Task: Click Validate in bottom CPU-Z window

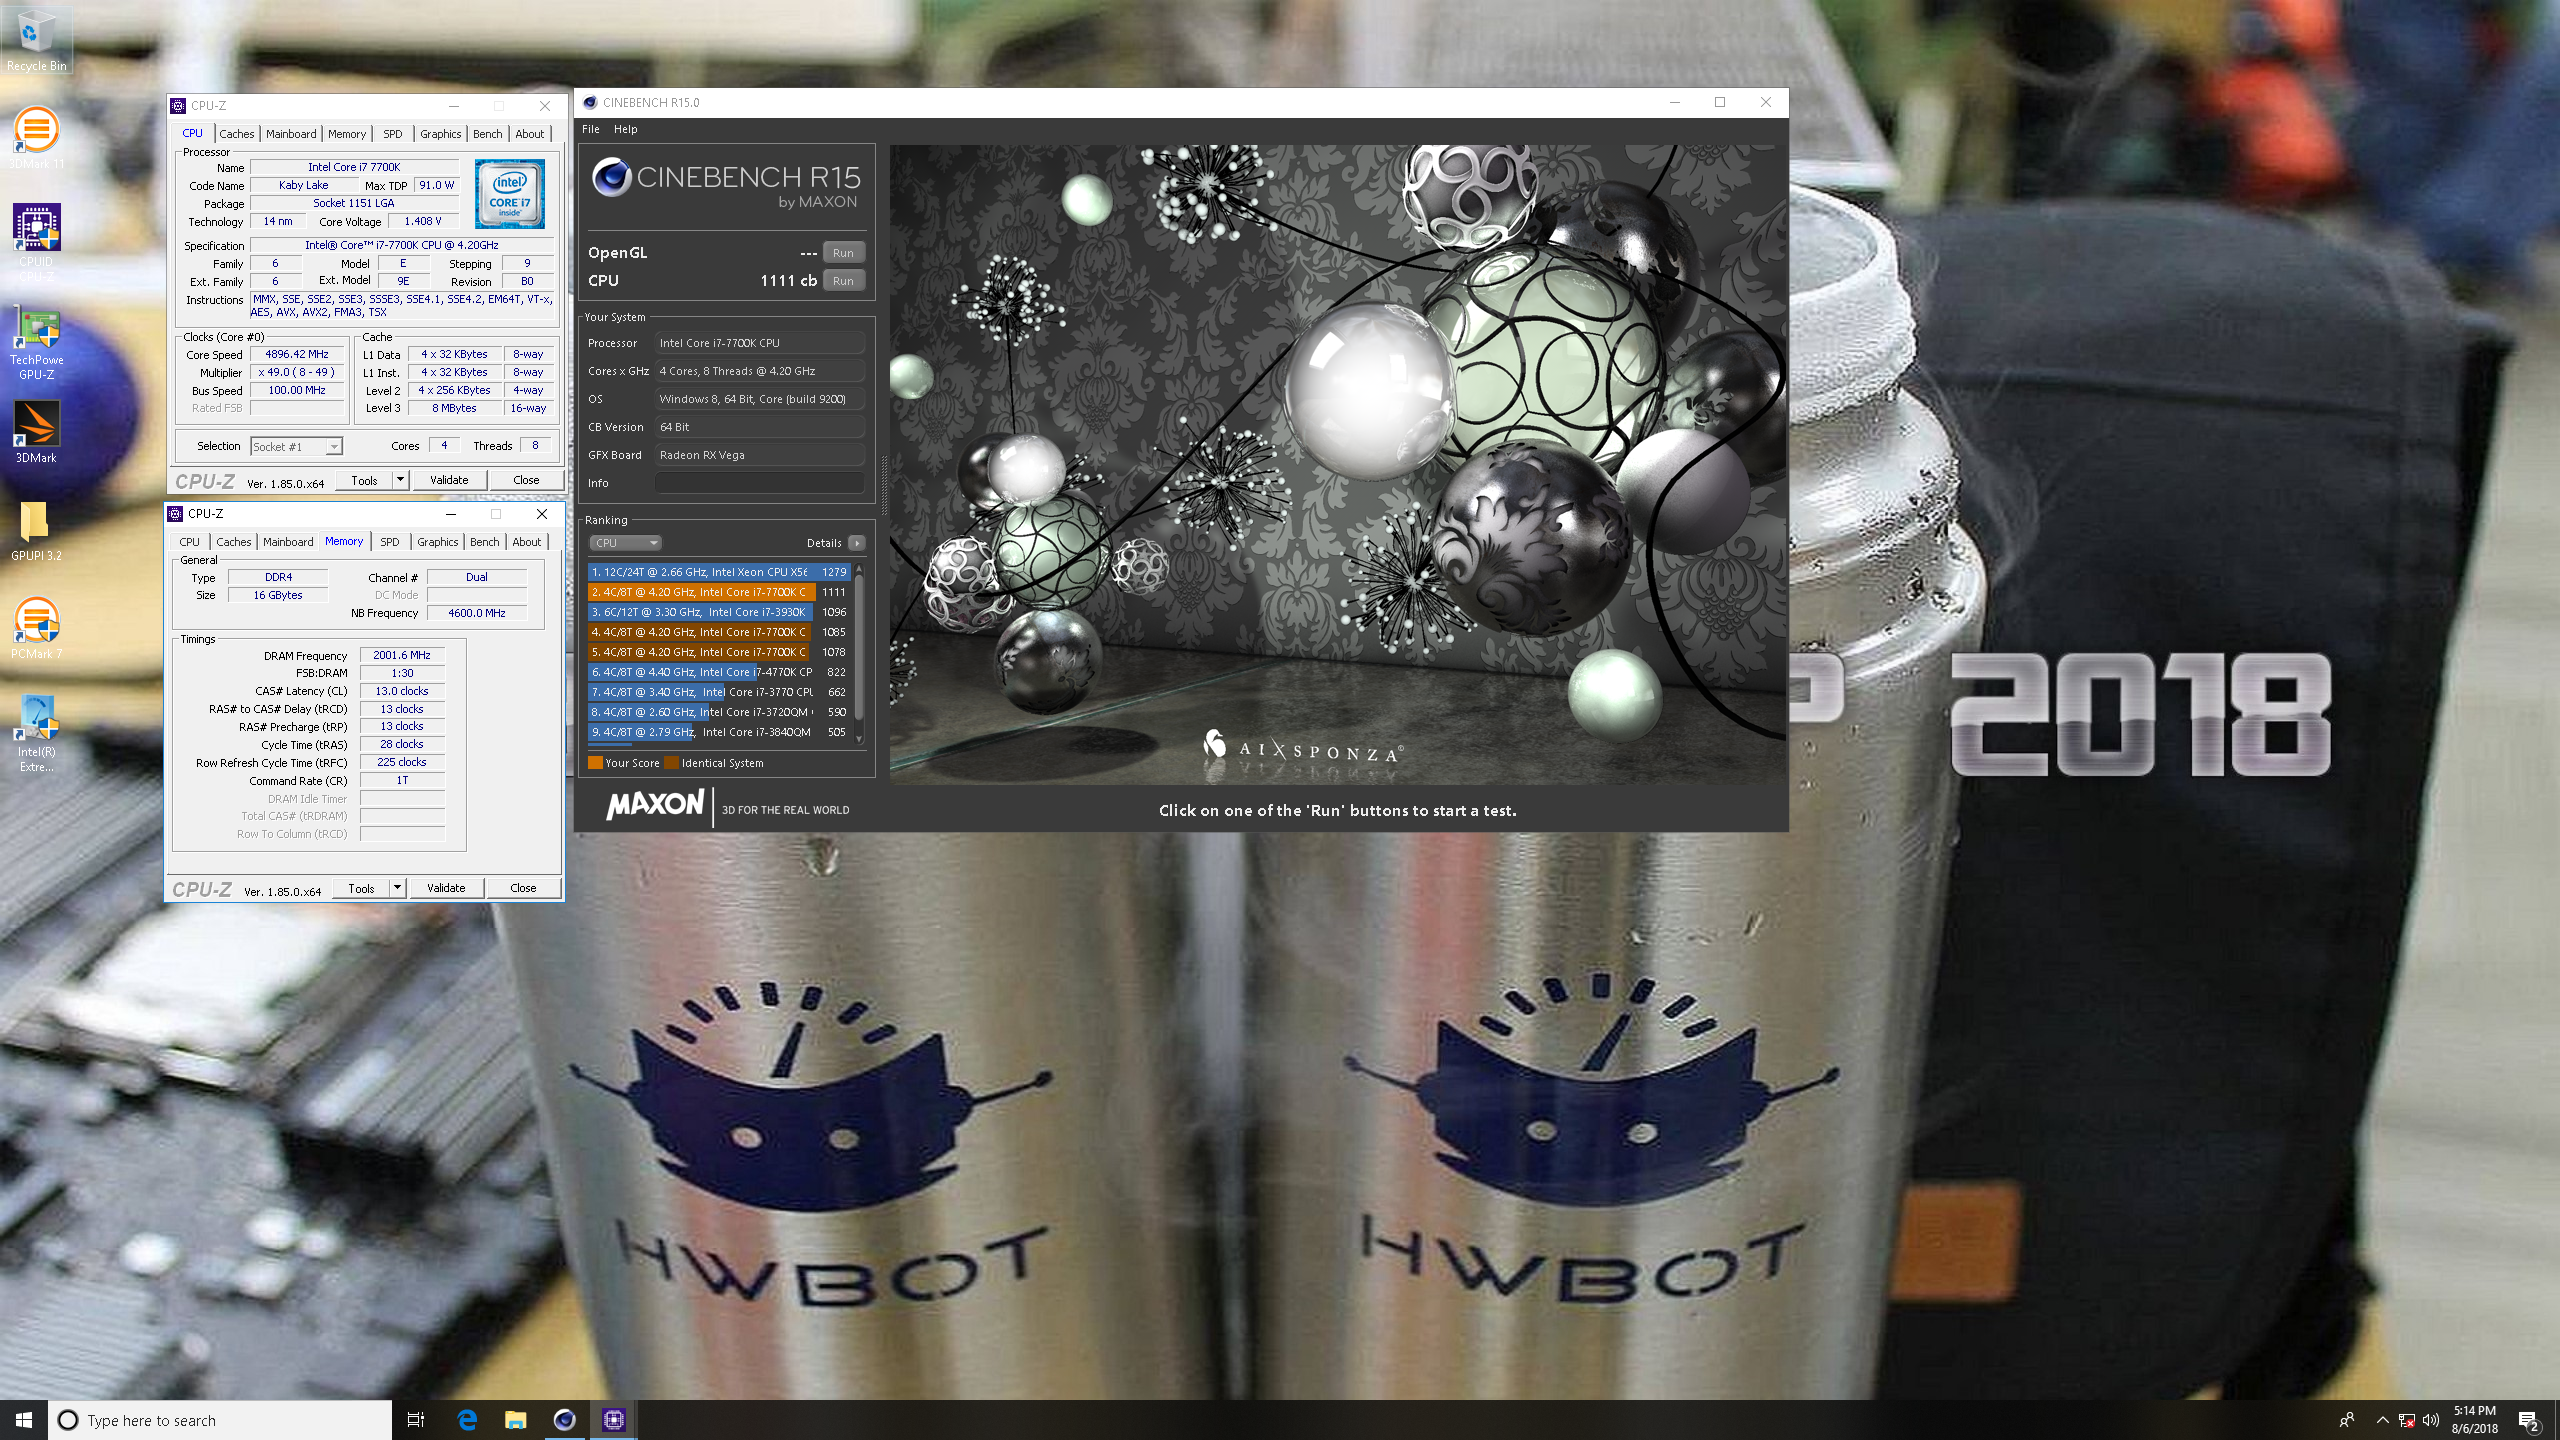Action: click(x=446, y=888)
